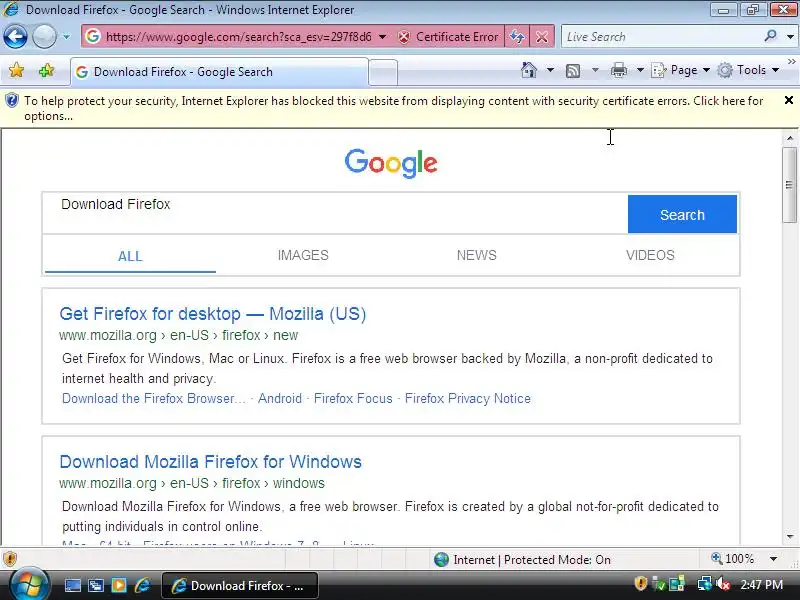
Task: Open the Tools menu
Action: click(x=748, y=70)
